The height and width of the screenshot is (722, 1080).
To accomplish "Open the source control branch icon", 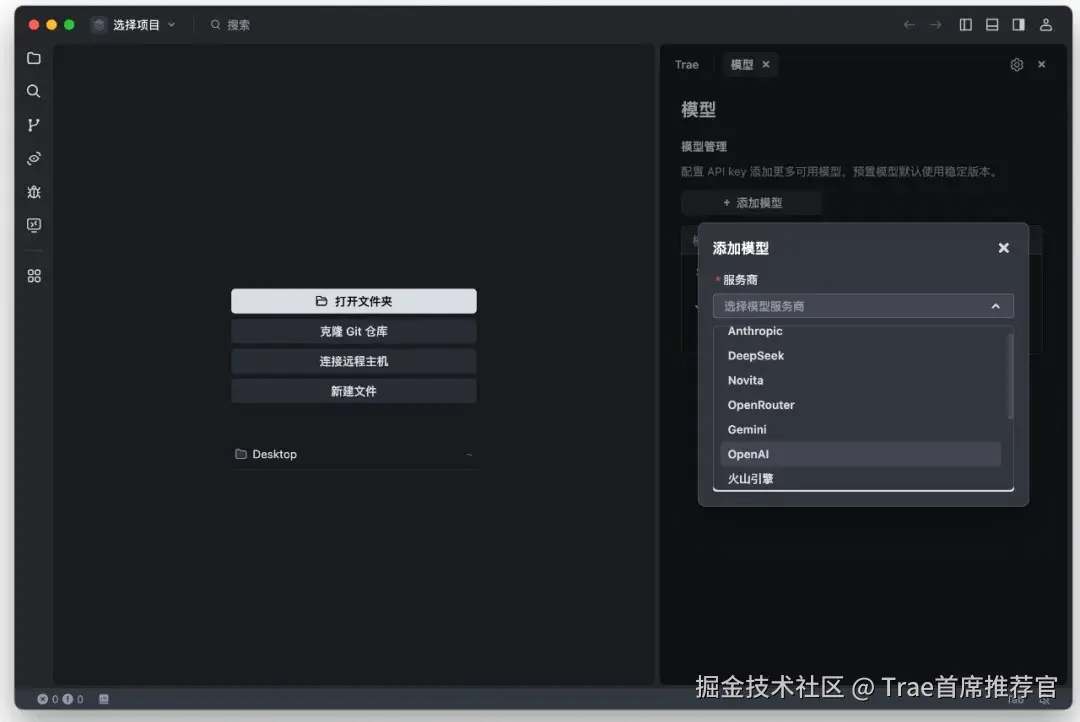I will (33, 125).
